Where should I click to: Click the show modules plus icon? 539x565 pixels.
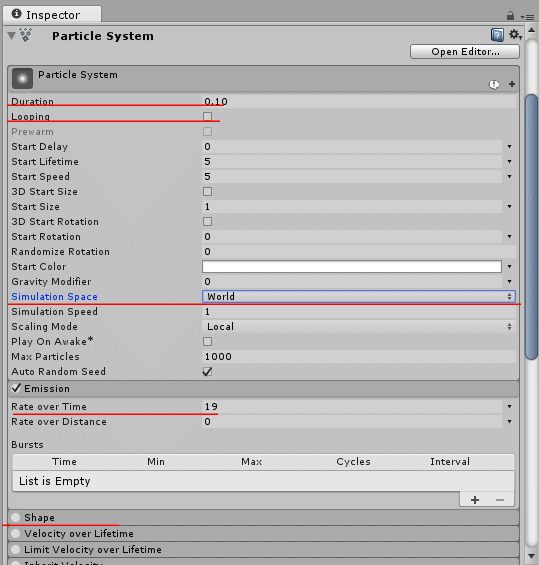pyautogui.click(x=512, y=84)
